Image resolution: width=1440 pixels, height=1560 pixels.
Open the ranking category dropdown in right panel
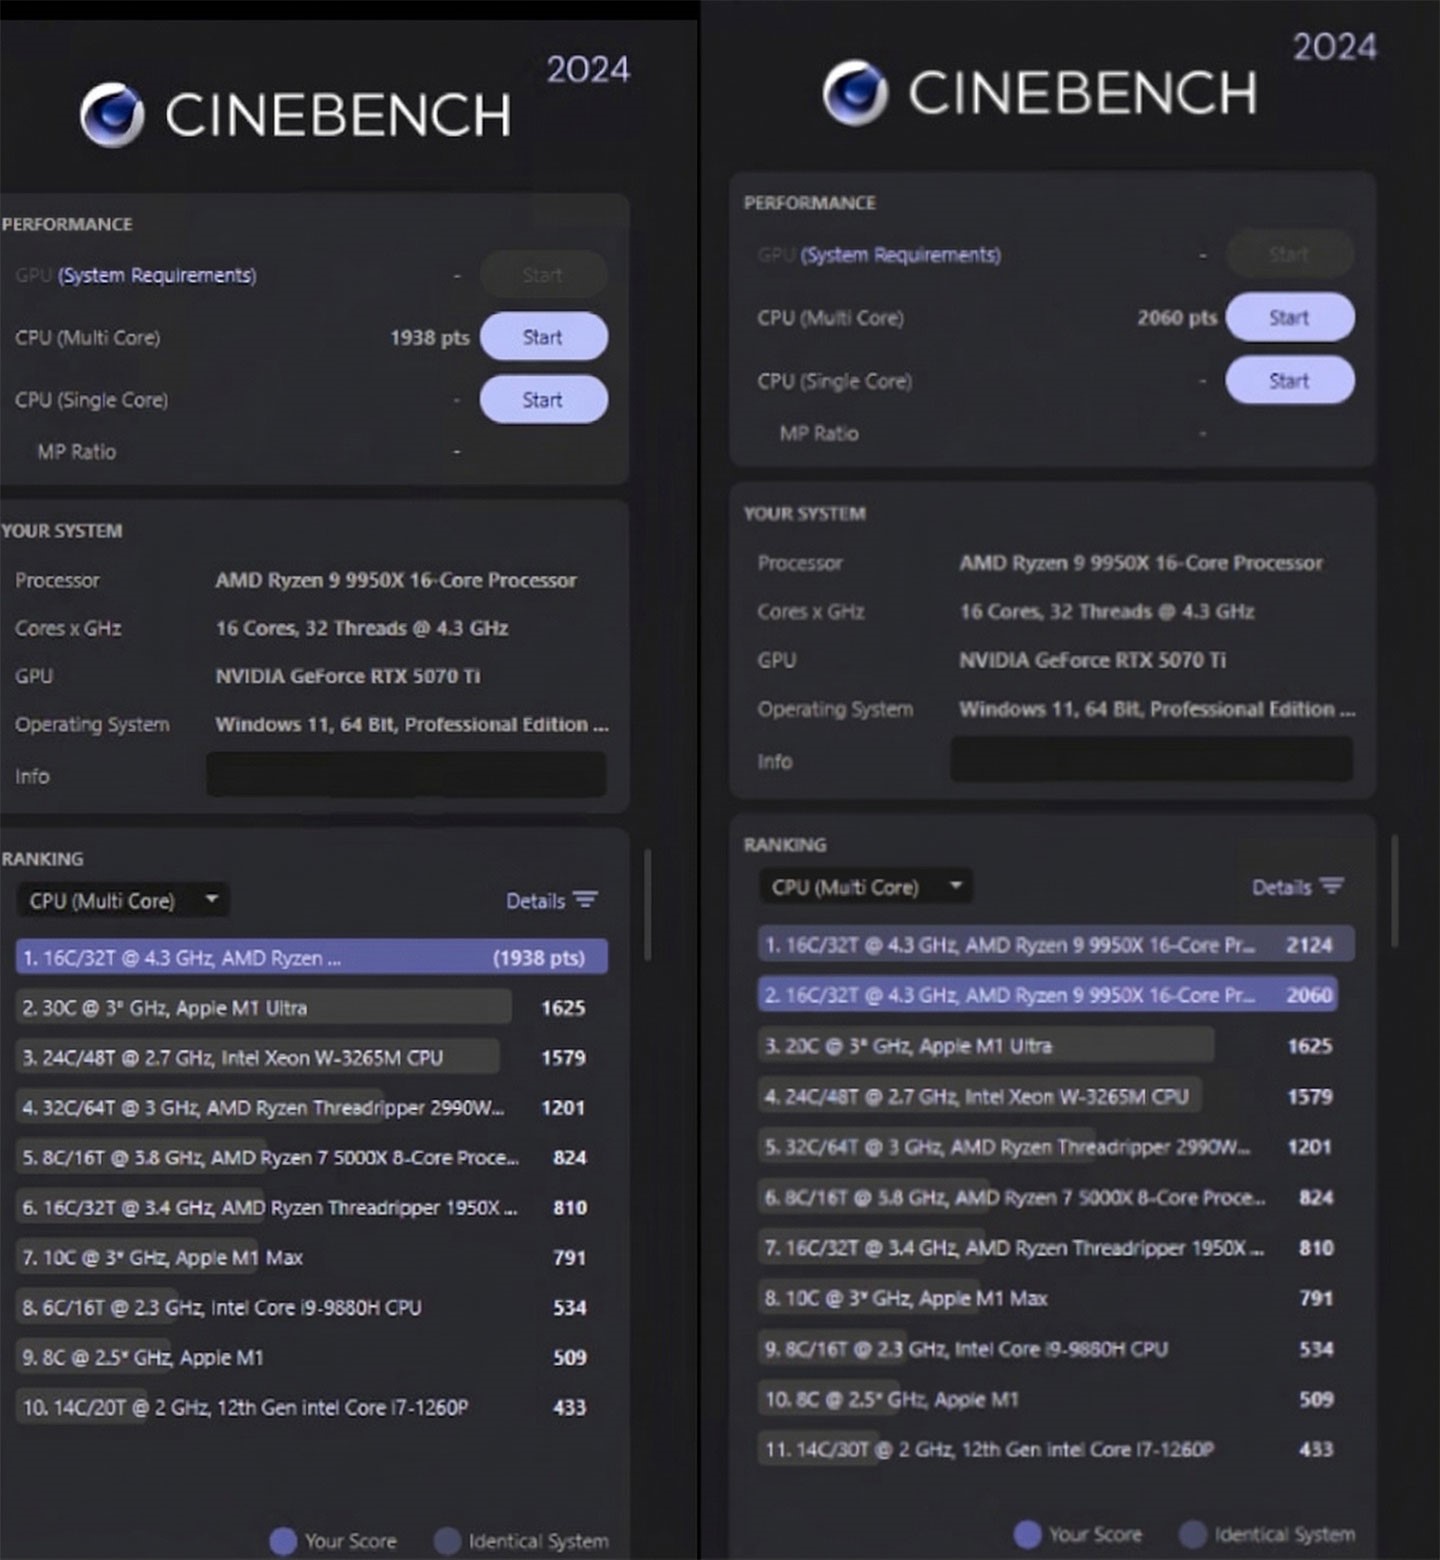point(865,886)
